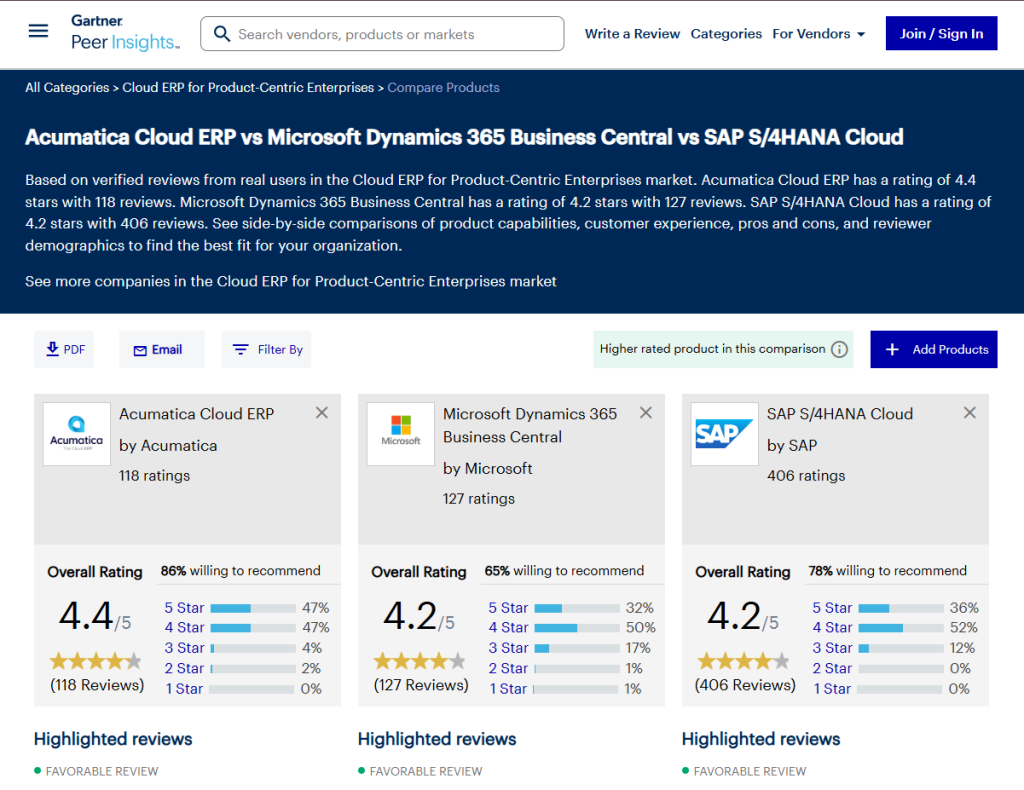Screen dimensions: 1024x790
Task: Filter Microsoft reviews by 4 Star
Action: (x=508, y=627)
